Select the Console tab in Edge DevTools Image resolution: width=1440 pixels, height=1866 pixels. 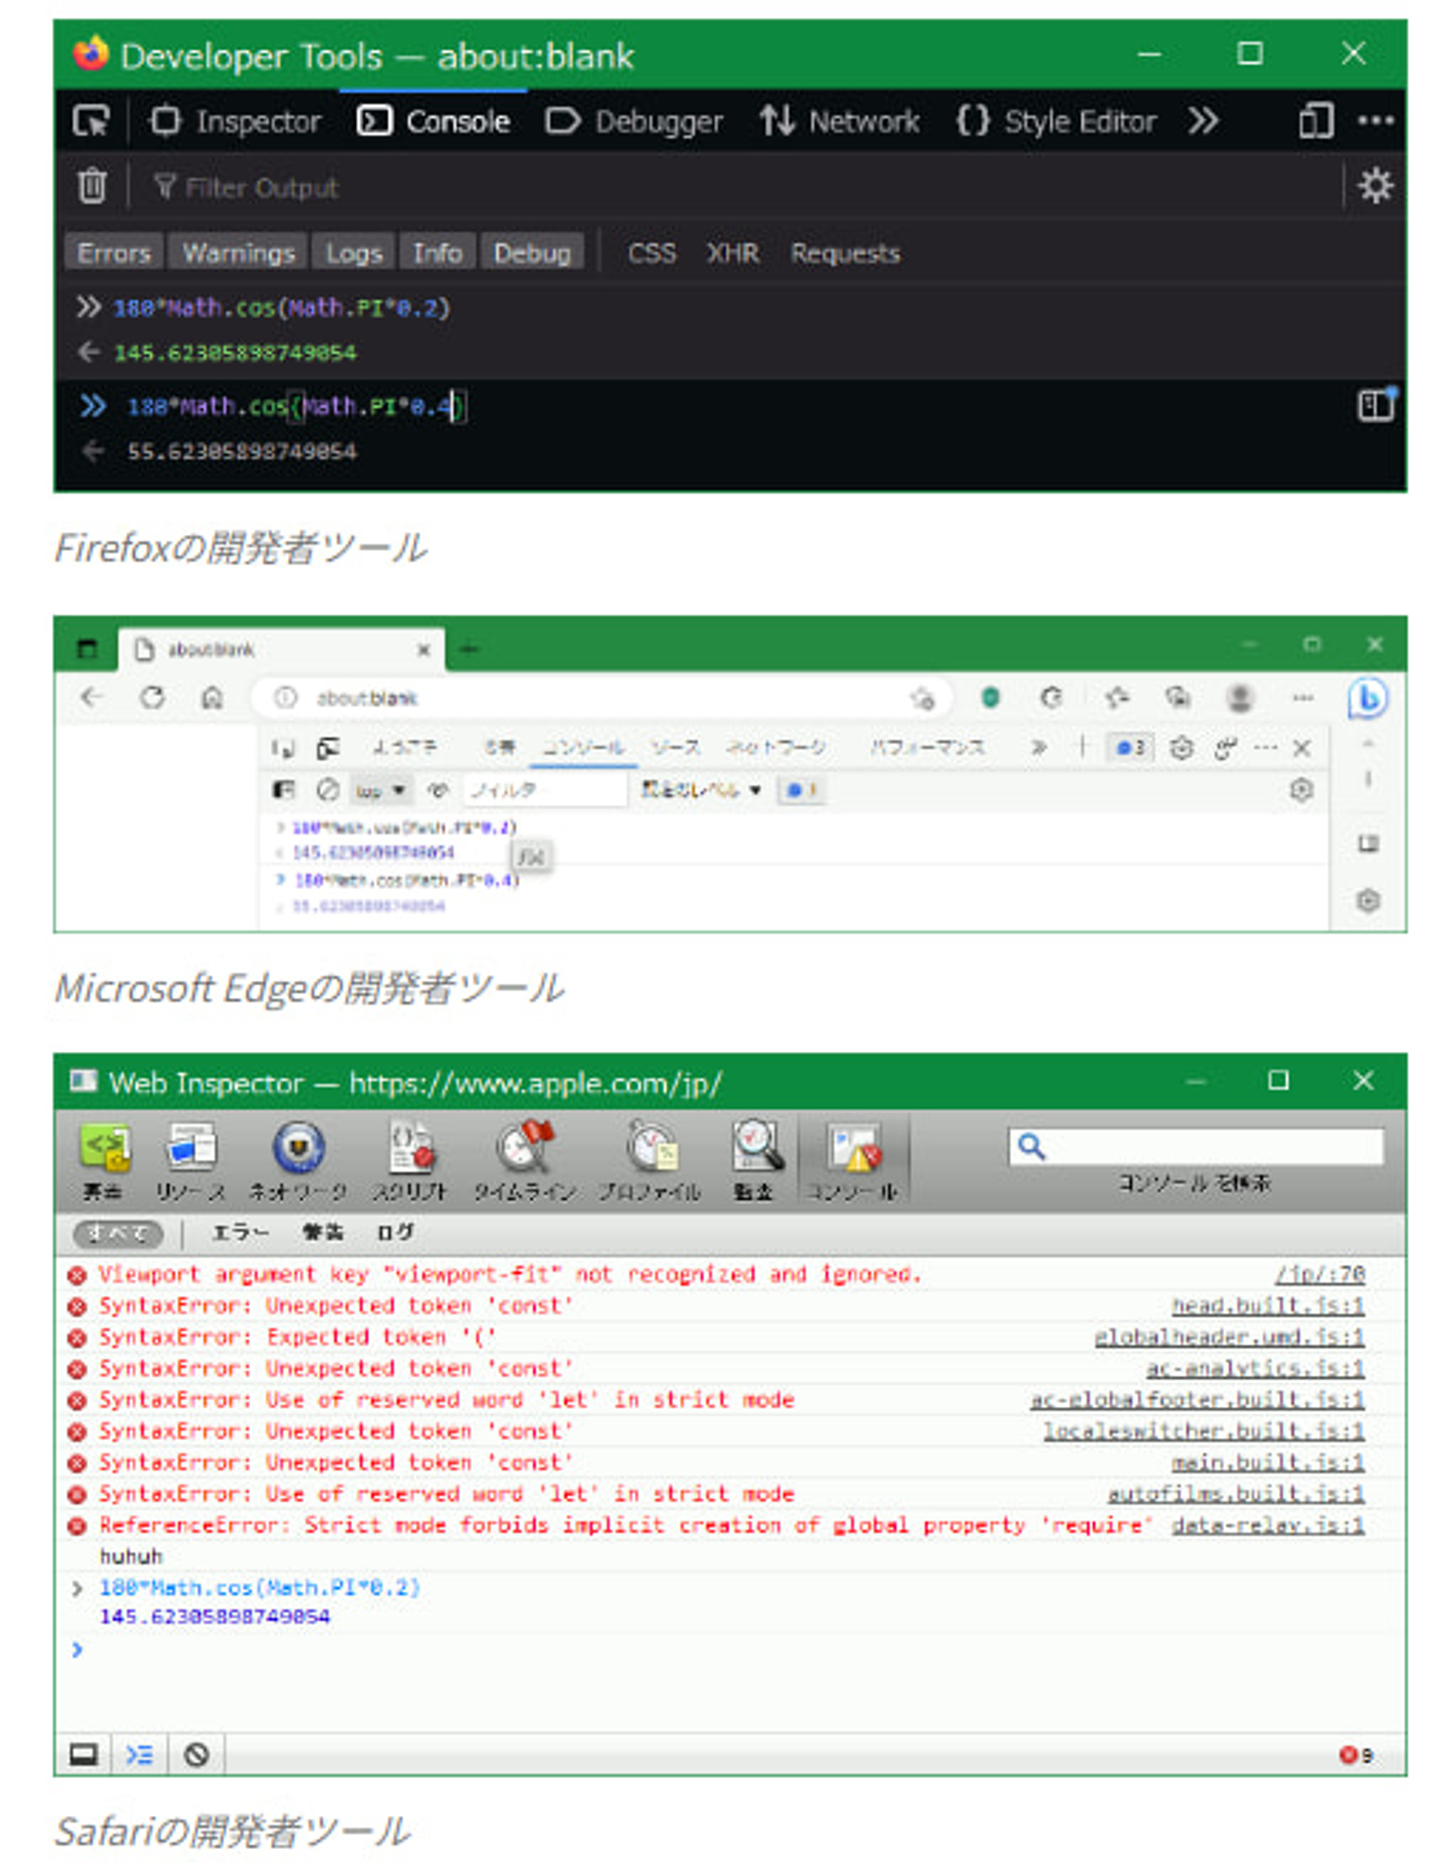point(584,748)
